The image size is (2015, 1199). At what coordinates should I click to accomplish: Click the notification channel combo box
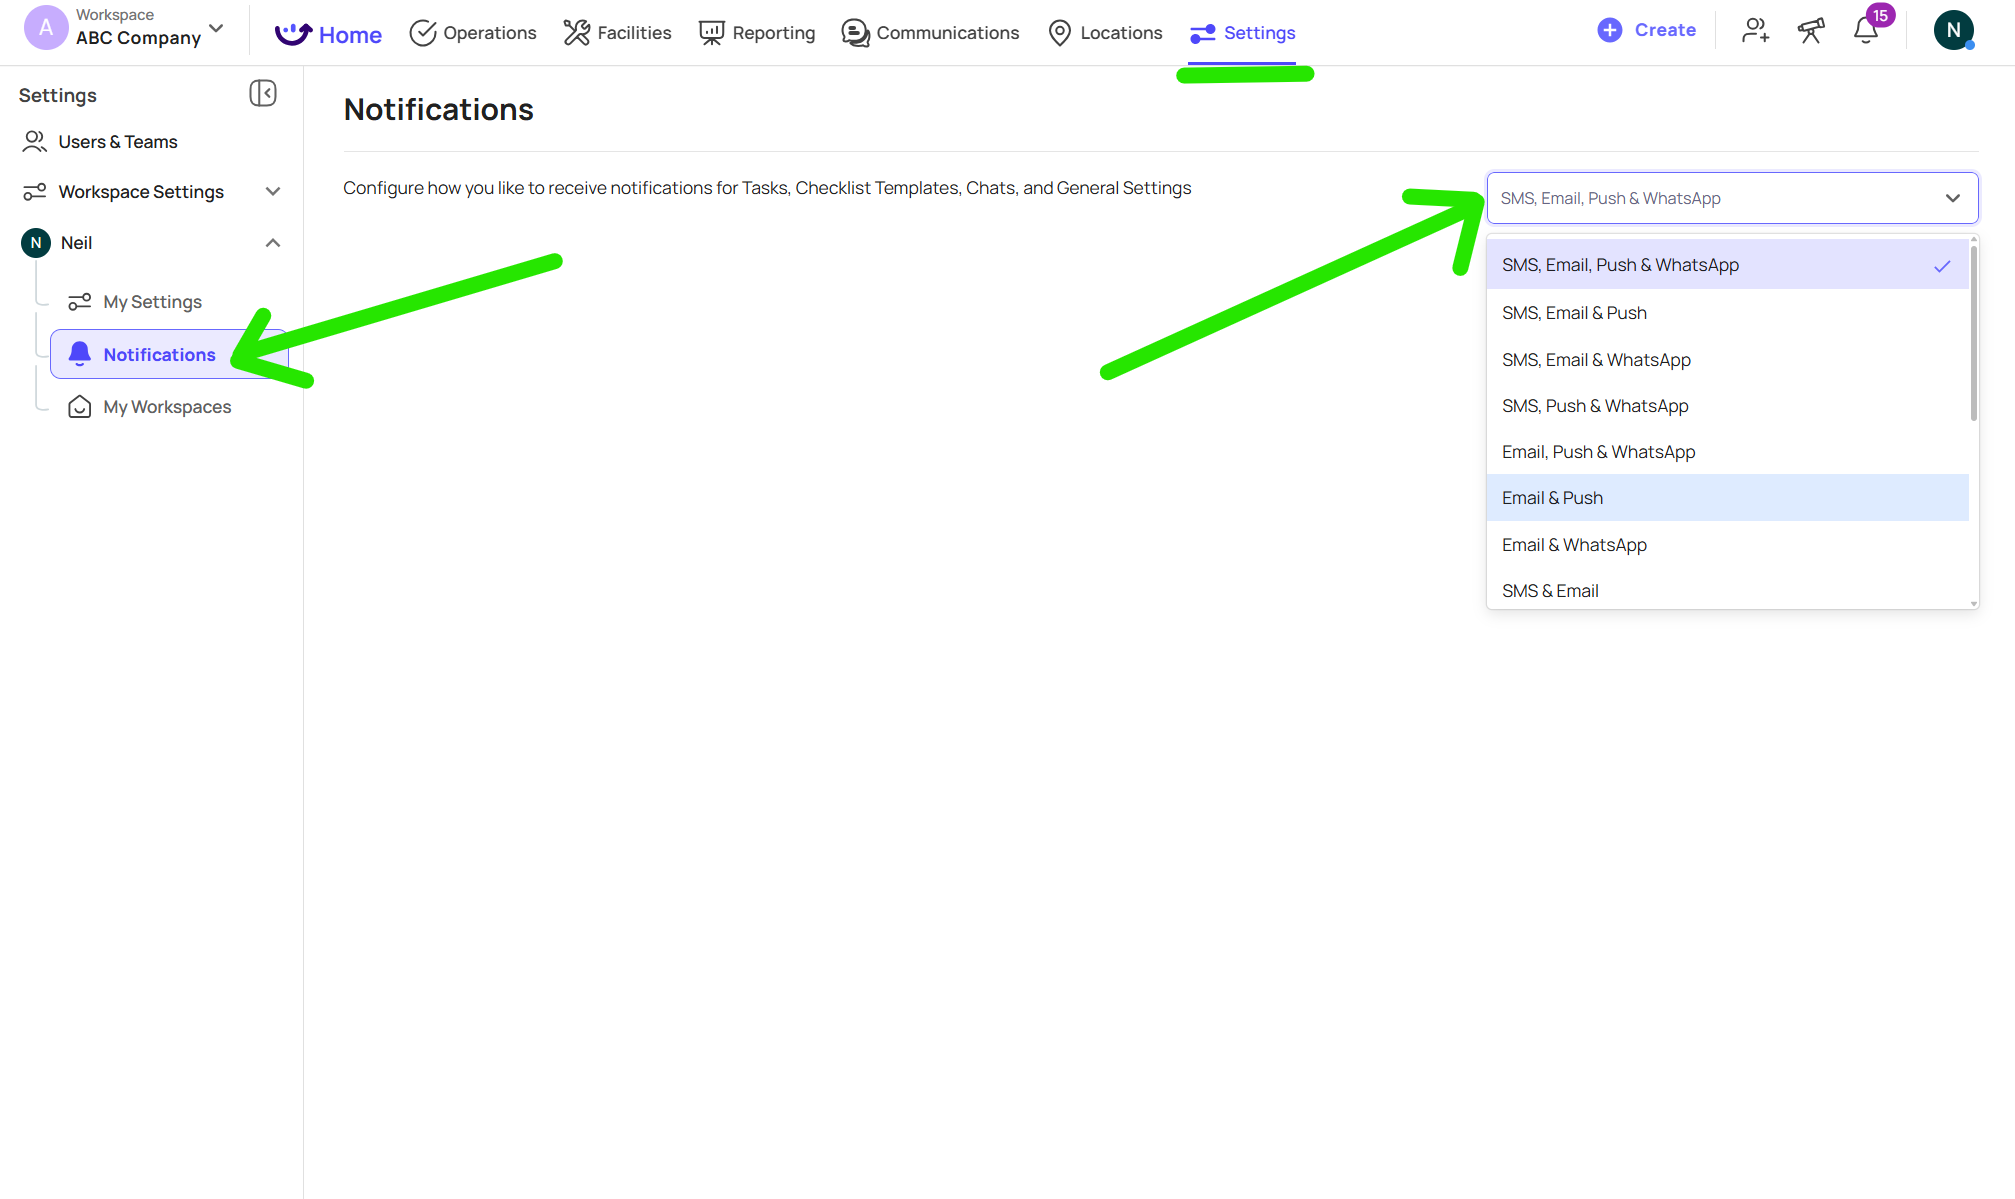[1732, 198]
